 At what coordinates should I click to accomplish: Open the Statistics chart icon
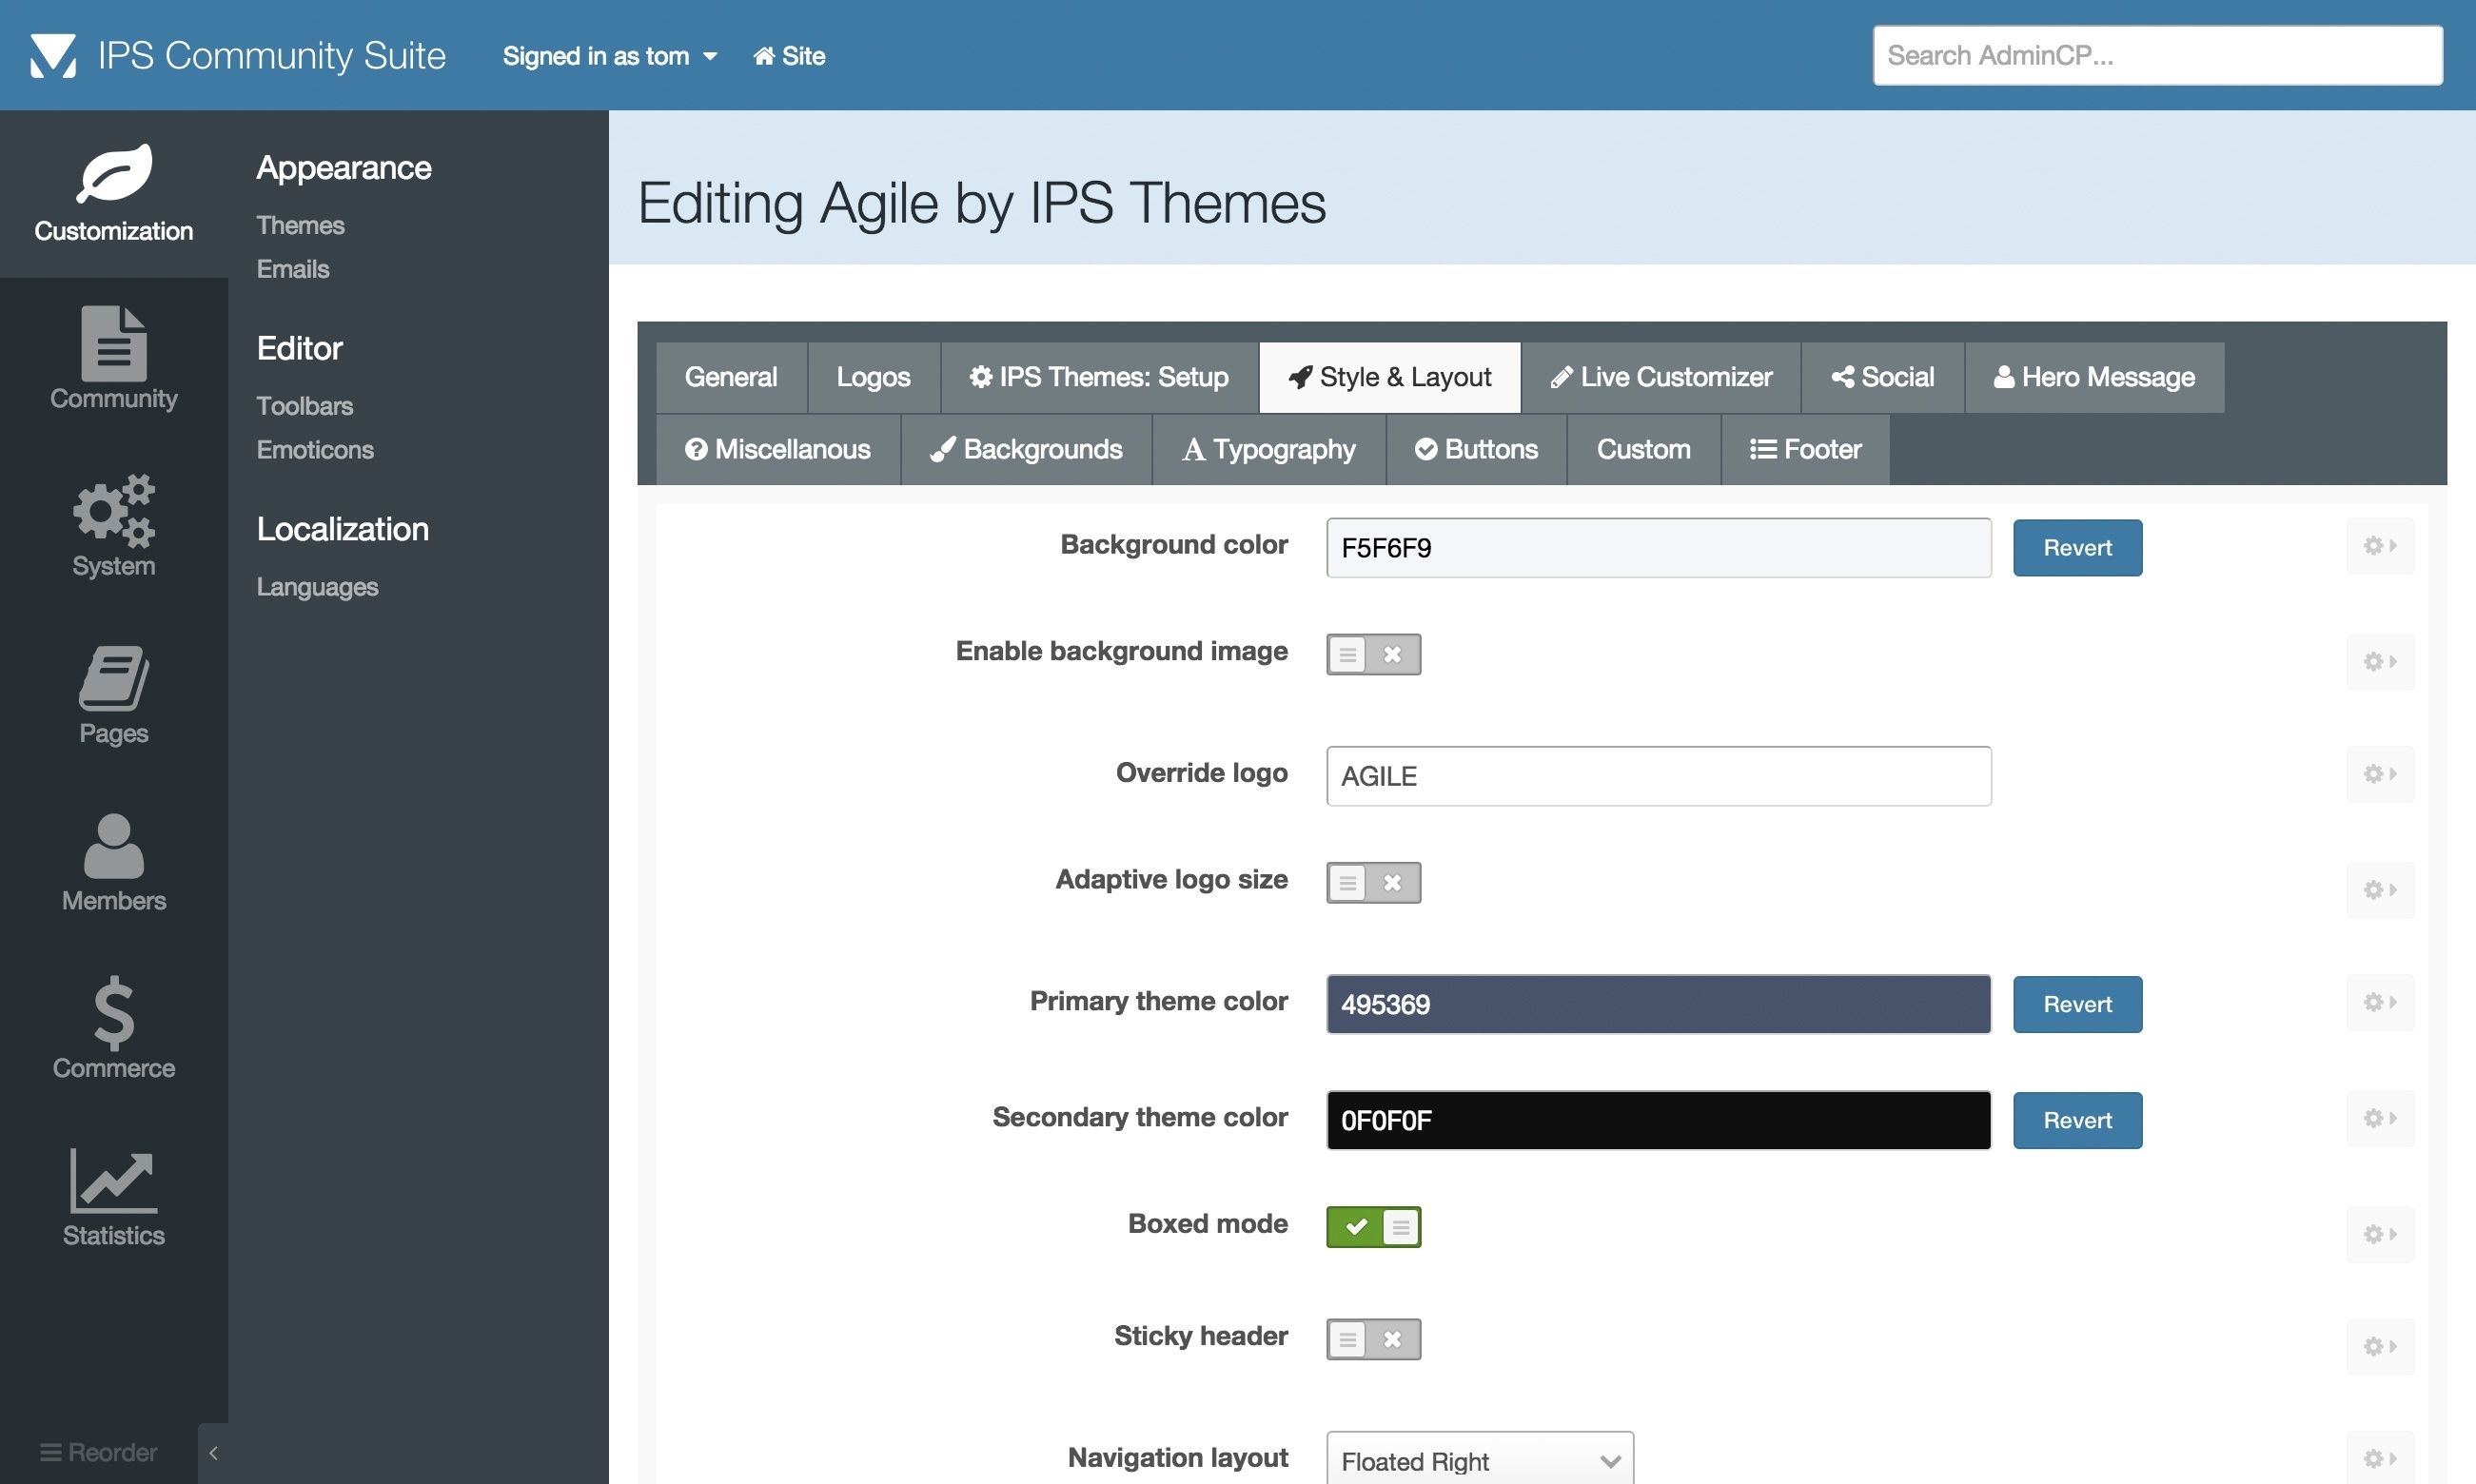(x=113, y=1180)
